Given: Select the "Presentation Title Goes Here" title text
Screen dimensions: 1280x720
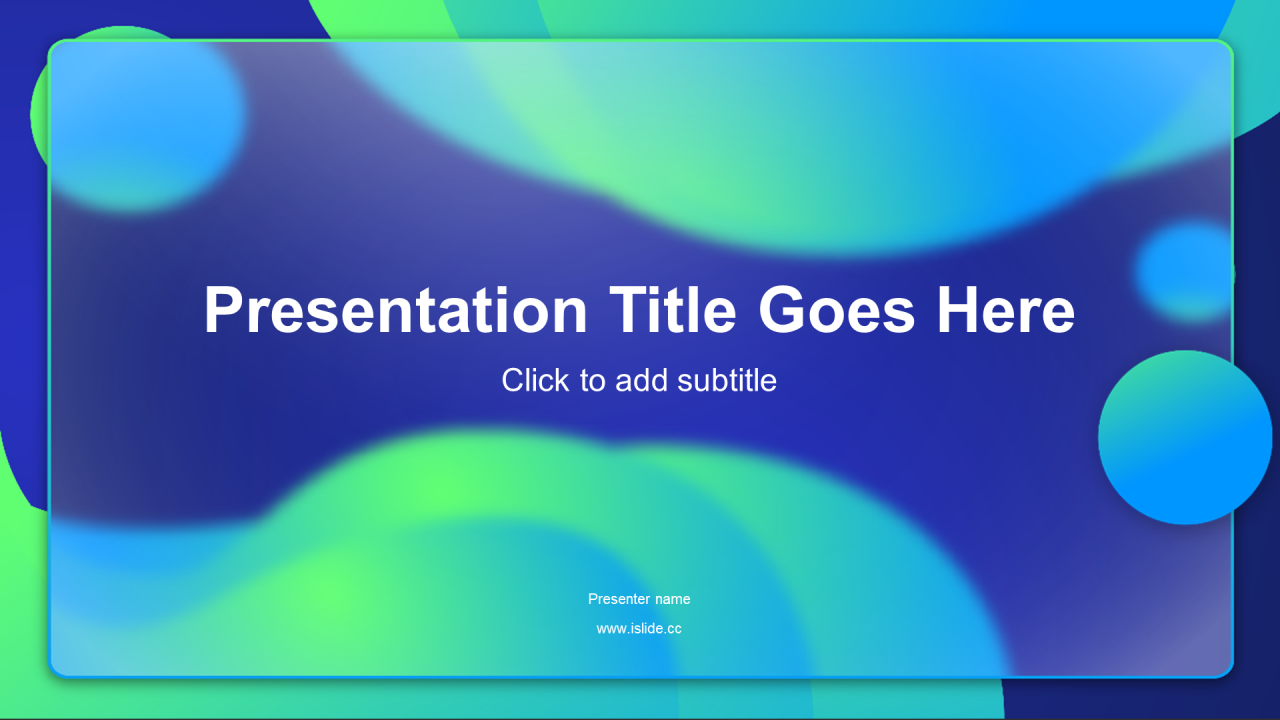Looking at the screenshot, I should click(639, 310).
